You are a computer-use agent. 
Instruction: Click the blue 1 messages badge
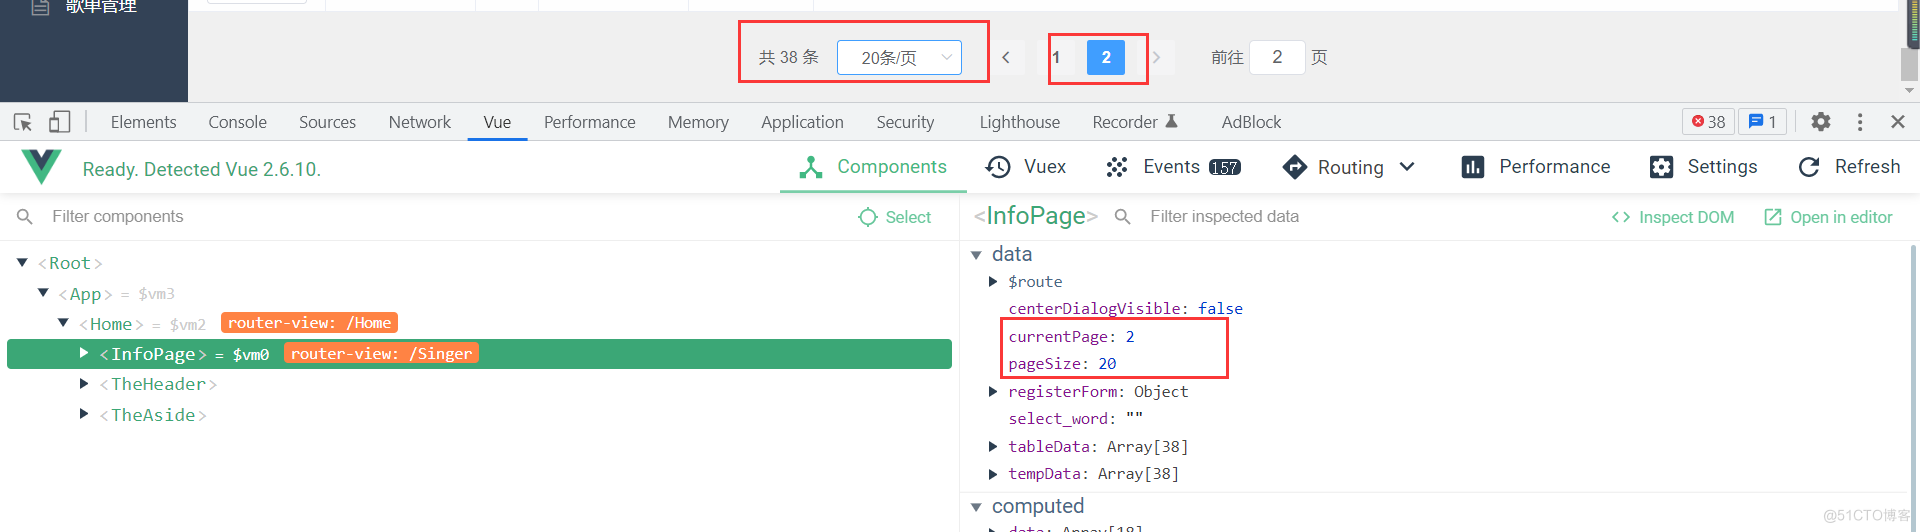(1763, 122)
